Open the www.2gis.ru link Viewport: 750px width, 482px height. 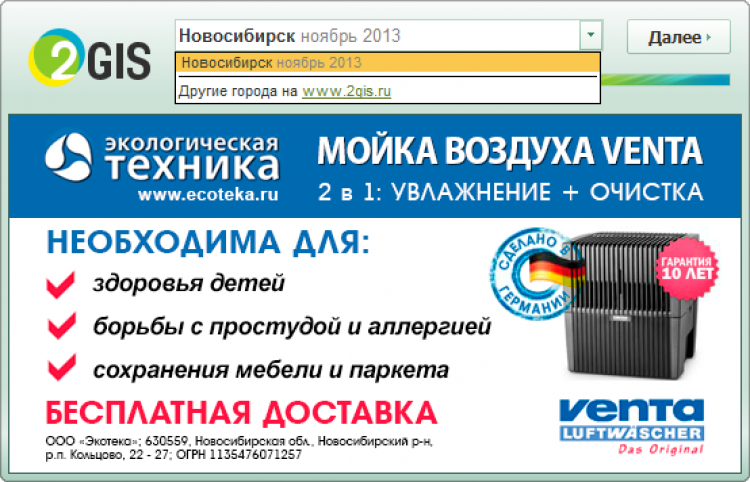point(346,91)
